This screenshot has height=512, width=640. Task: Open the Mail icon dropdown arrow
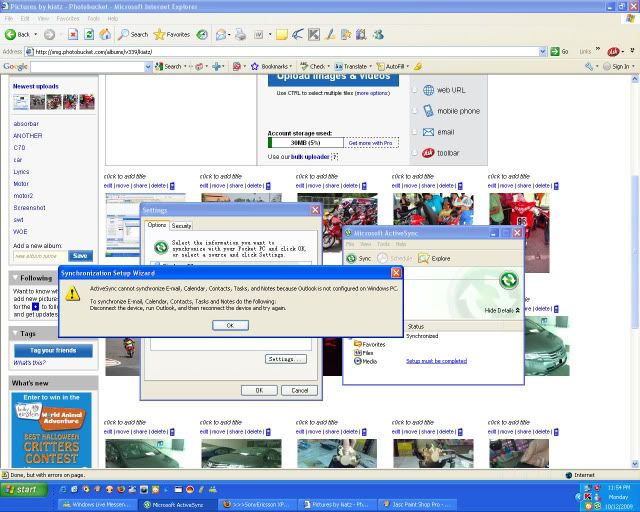[229, 35]
